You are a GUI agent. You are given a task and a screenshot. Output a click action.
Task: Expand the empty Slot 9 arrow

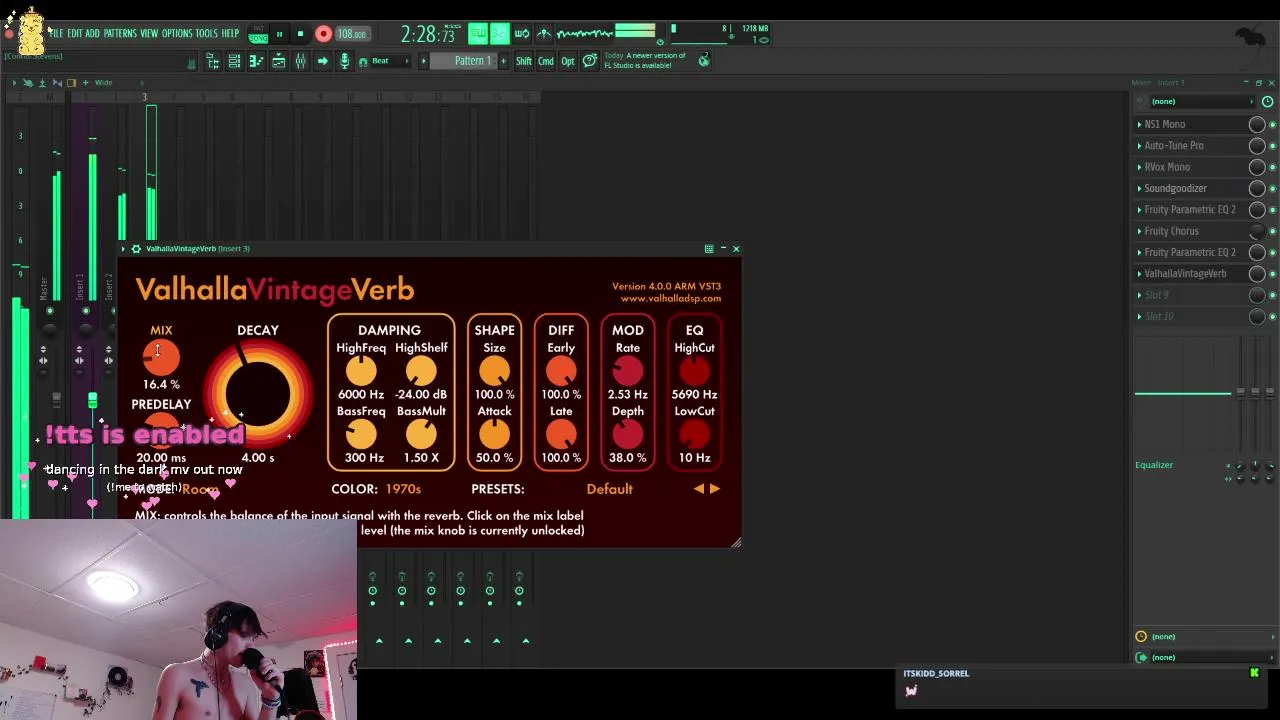(1139, 295)
